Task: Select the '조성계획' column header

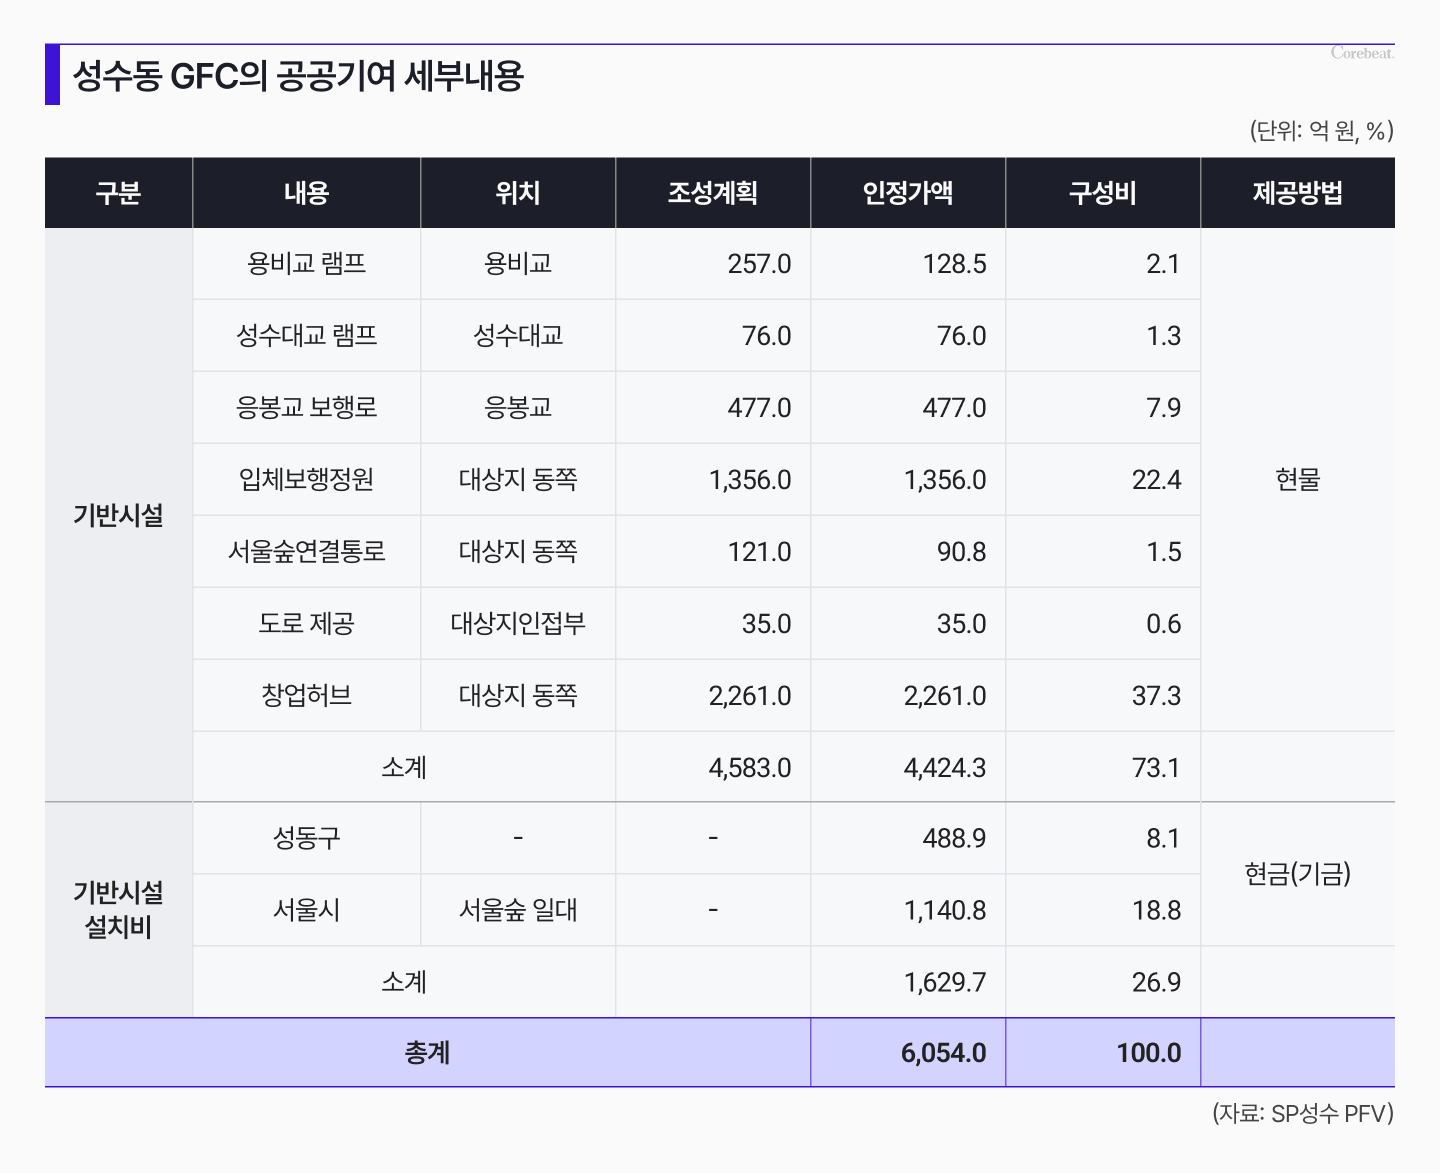Action: [x=712, y=193]
